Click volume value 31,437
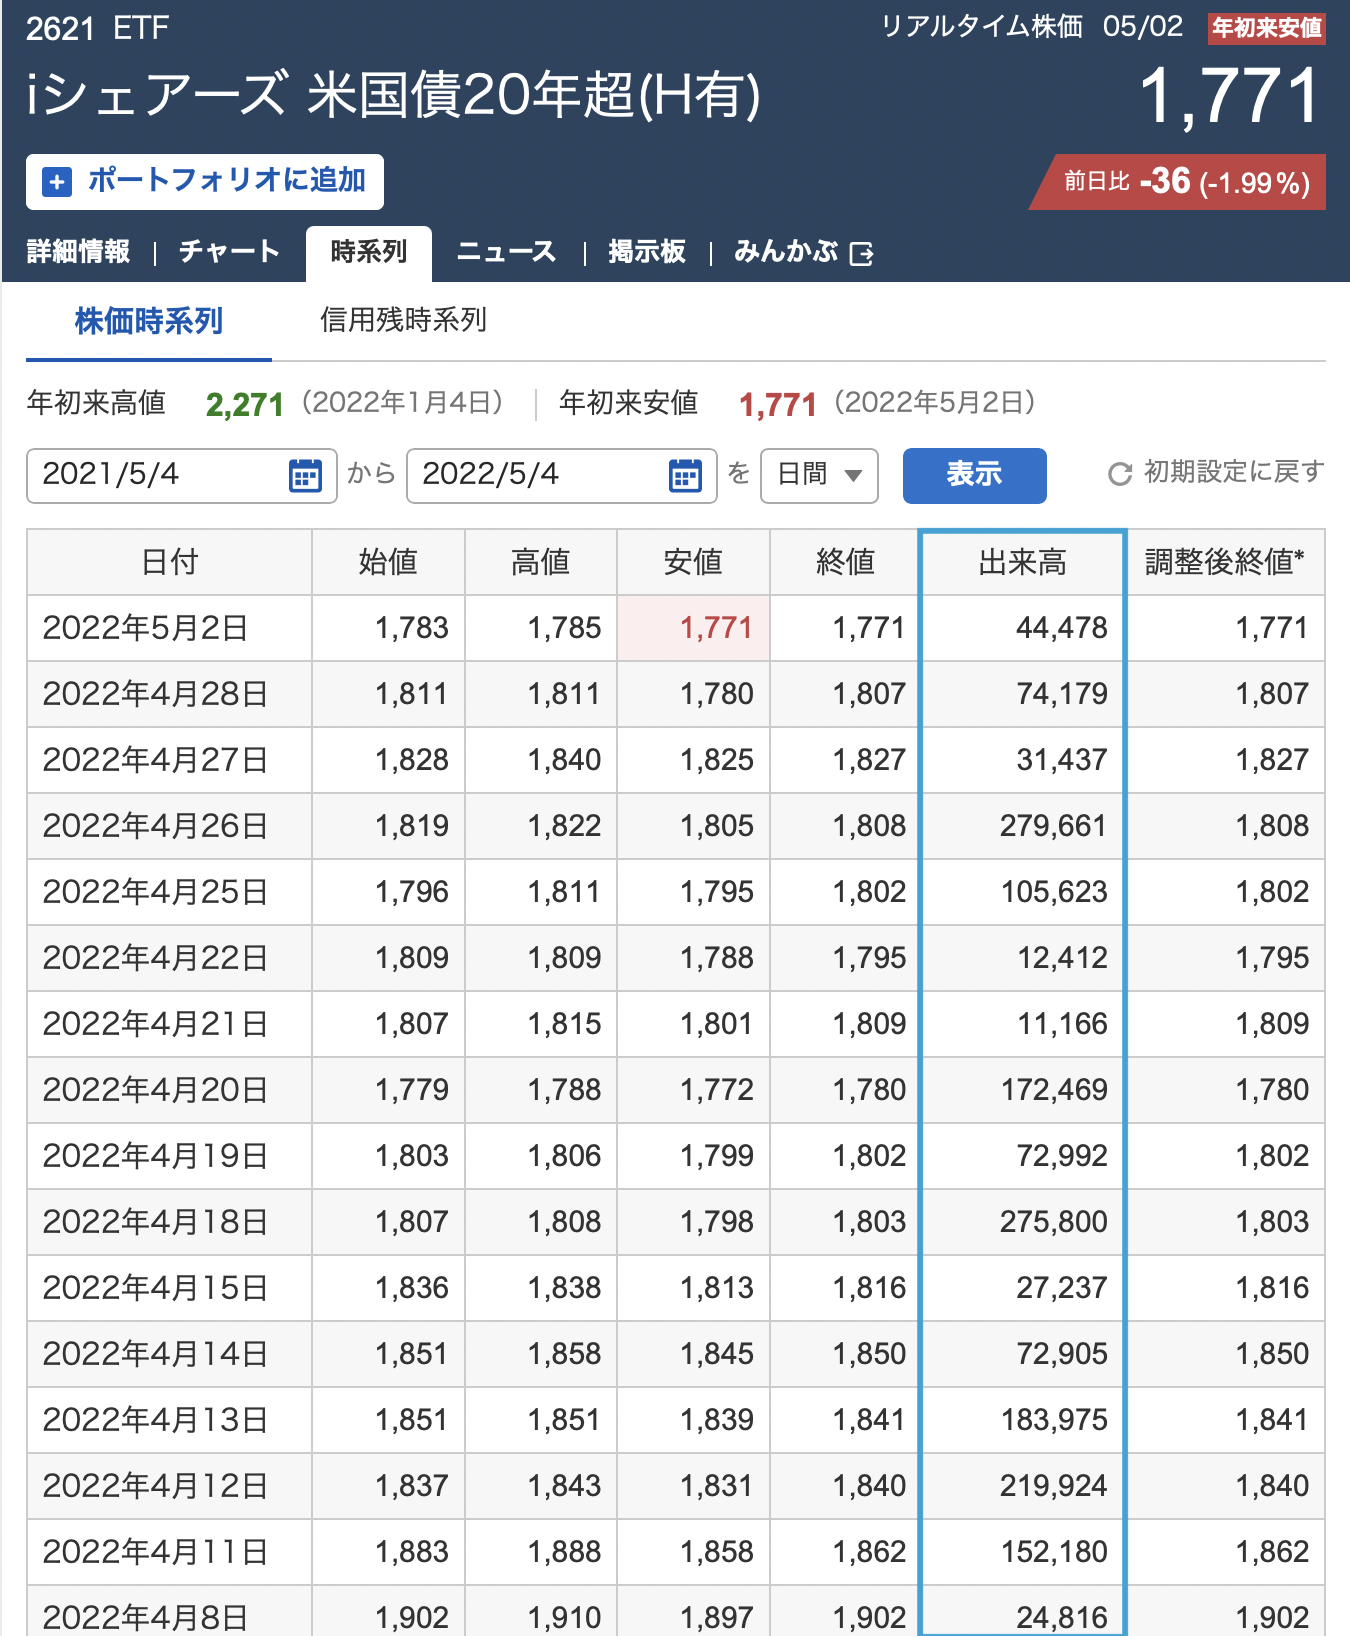The height and width of the screenshot is (1636, 1350). coord(1062,760)
